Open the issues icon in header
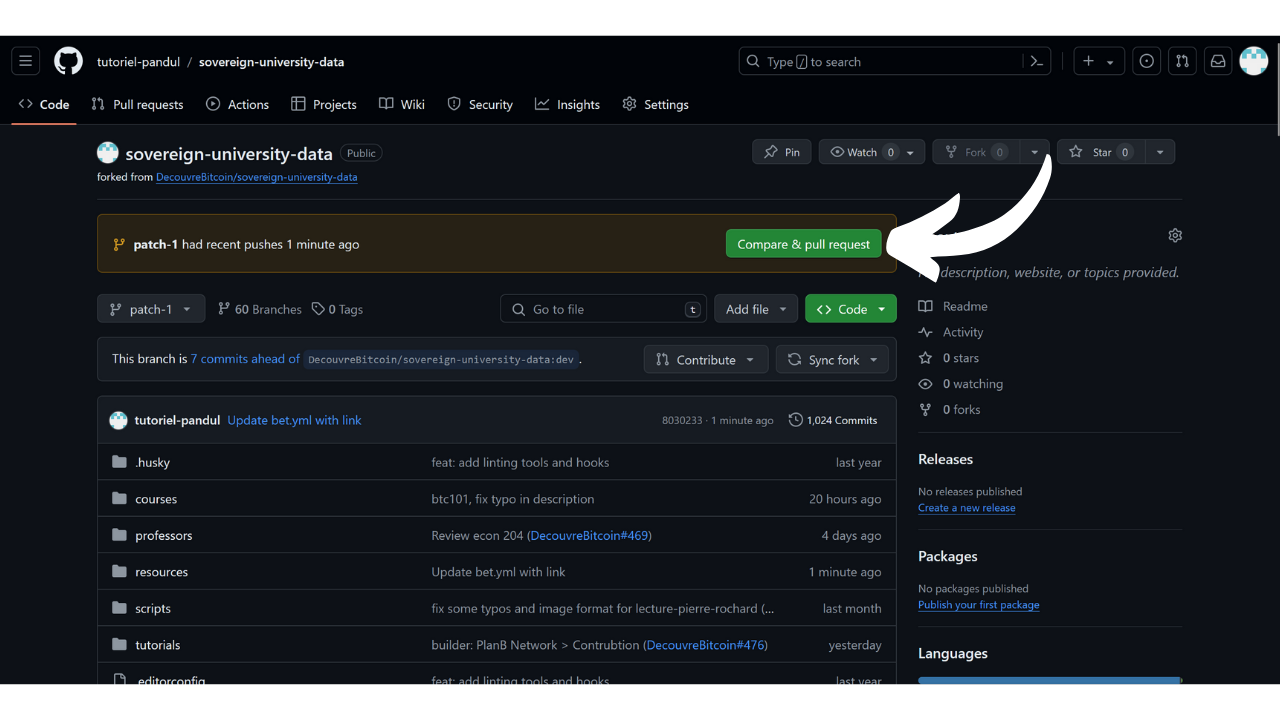This screenshot has height=720, width=1280. pyautogui.click(x=1146, y=61)
